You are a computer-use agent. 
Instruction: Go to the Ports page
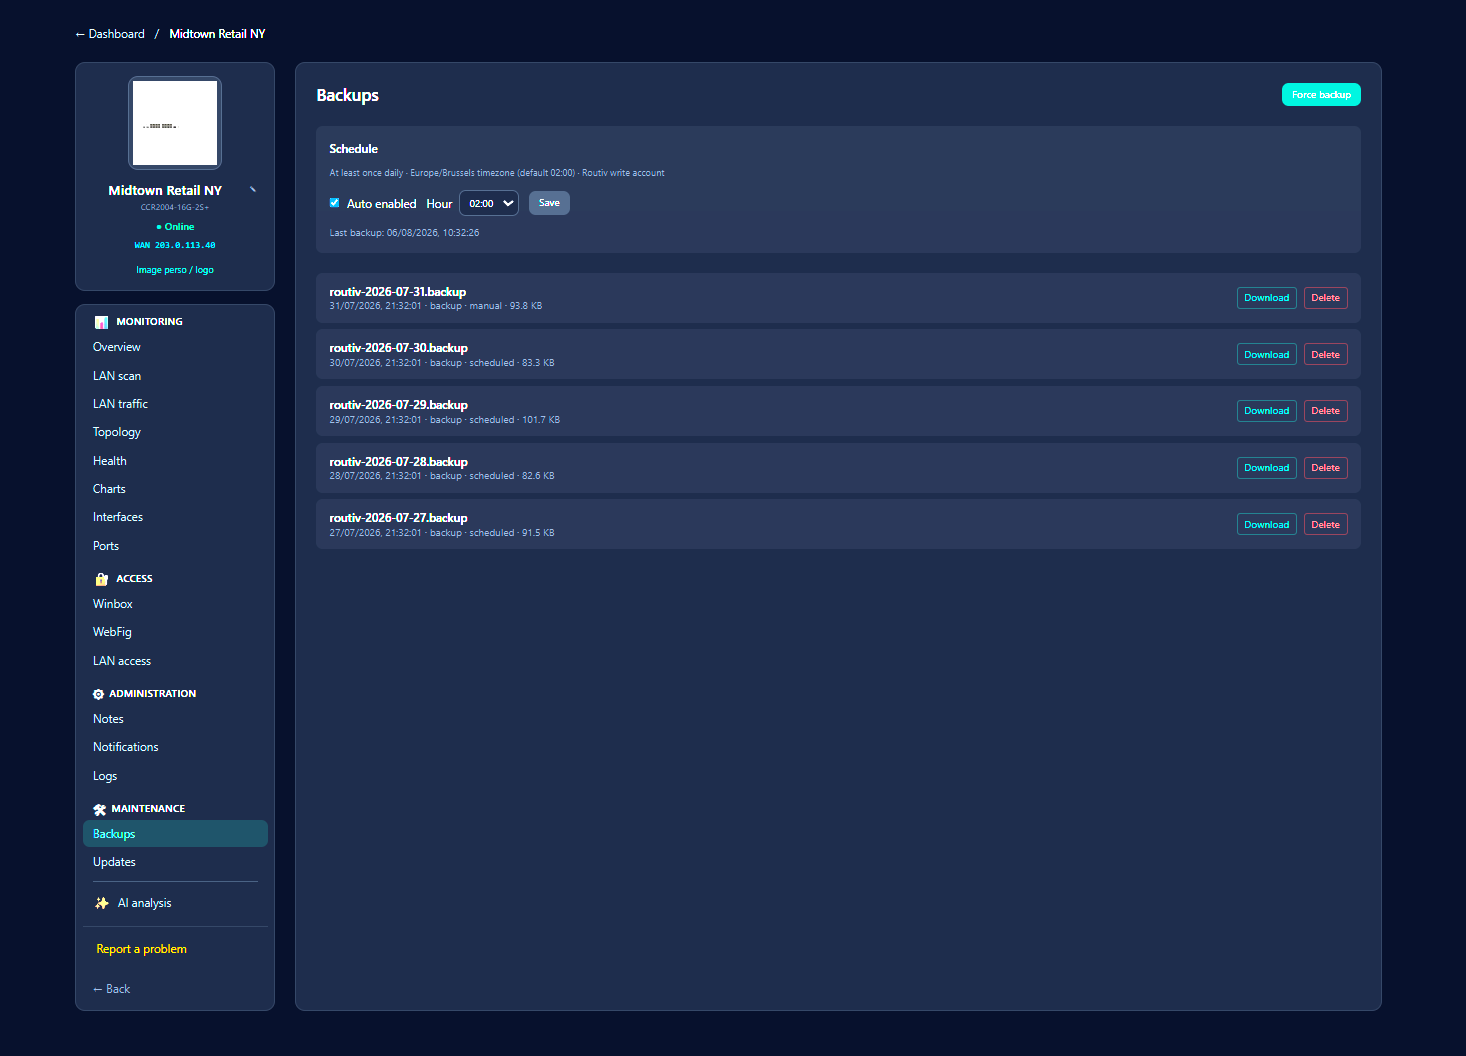coord(175,546)
